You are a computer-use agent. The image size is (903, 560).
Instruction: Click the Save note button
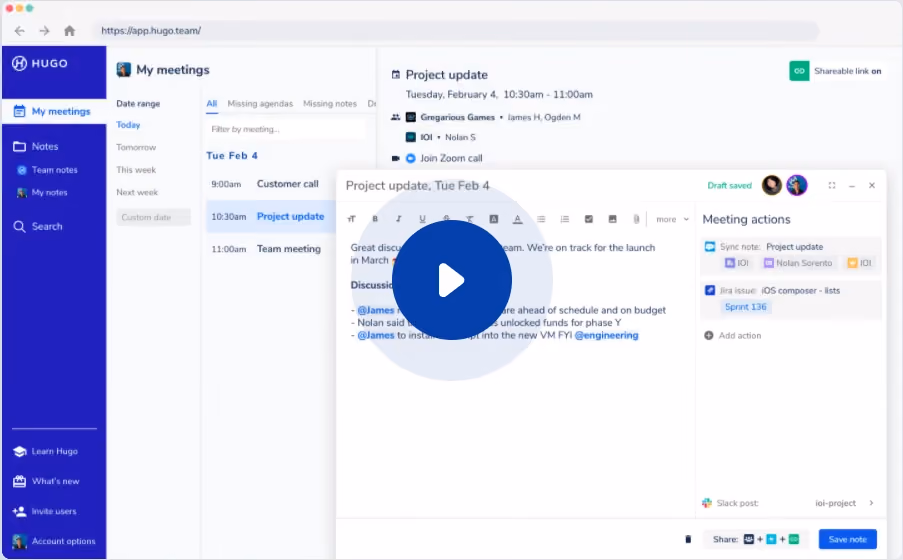[x=848, y=539]
